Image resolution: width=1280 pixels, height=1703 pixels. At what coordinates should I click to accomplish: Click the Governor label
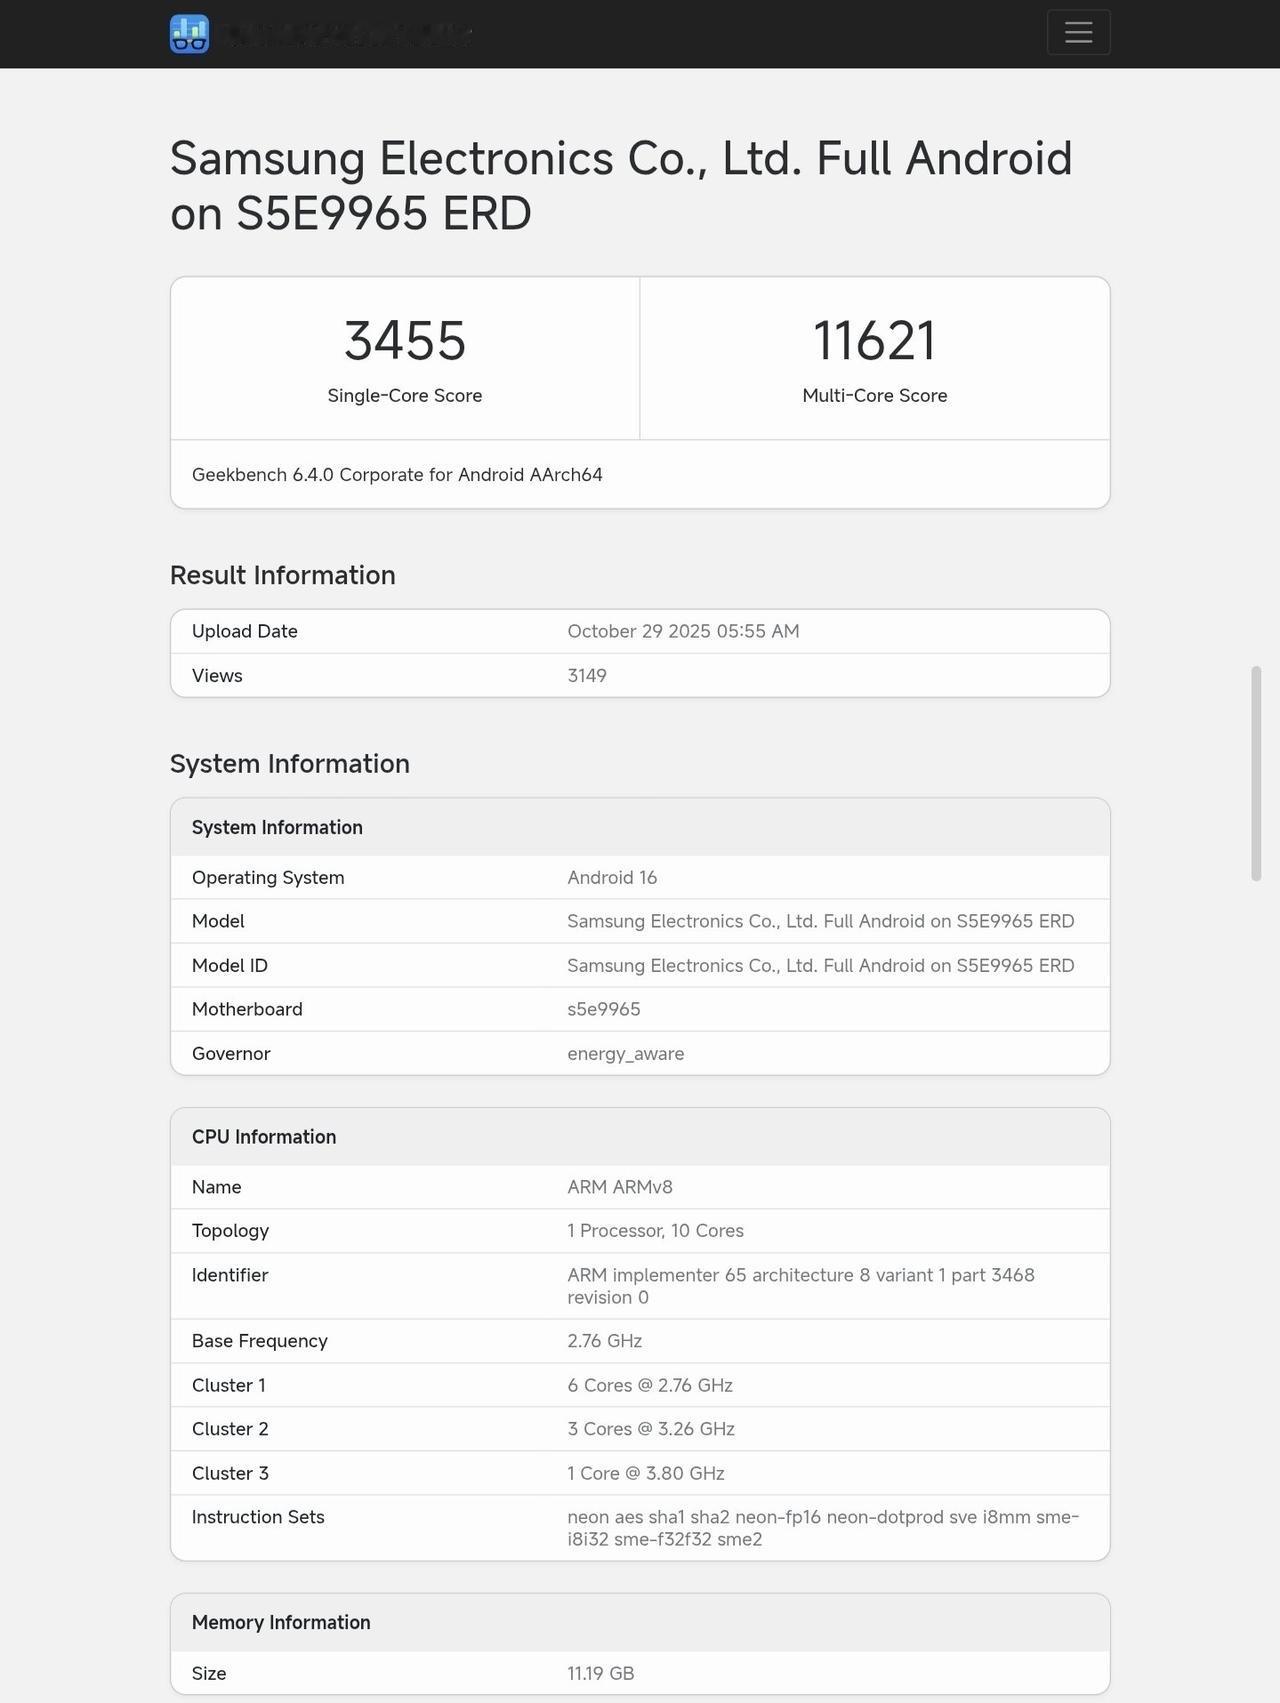coord(231,1053)
